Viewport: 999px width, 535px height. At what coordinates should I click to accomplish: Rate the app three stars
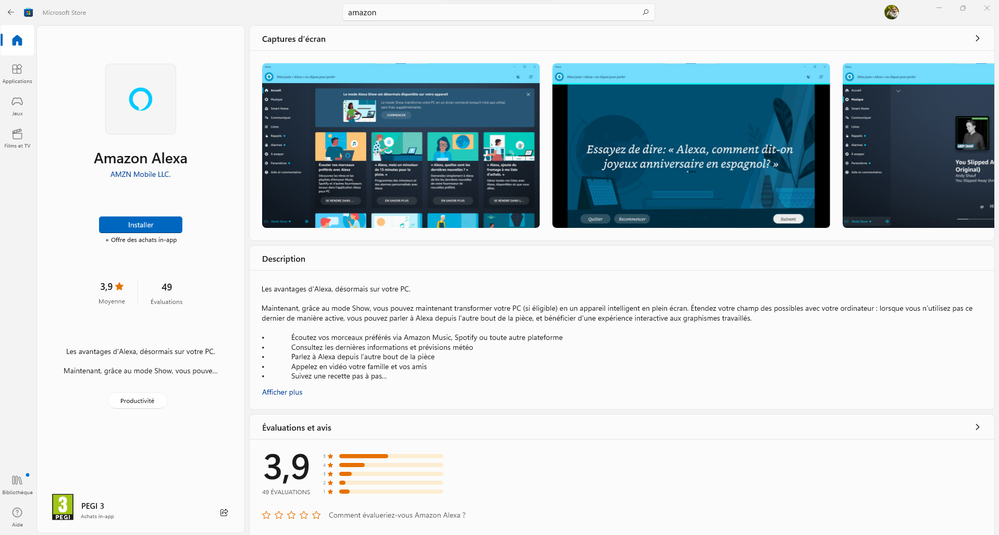(291, 515)
